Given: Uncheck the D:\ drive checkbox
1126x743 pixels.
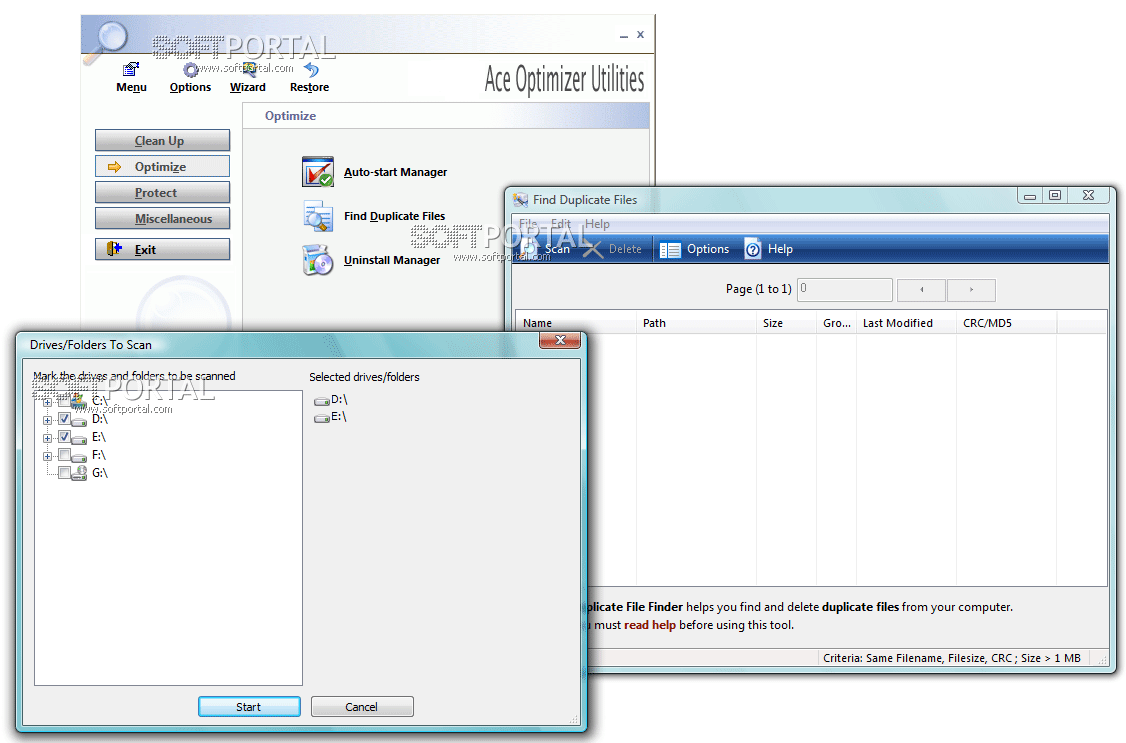Looking at the screenshot, I should [64, 419].
